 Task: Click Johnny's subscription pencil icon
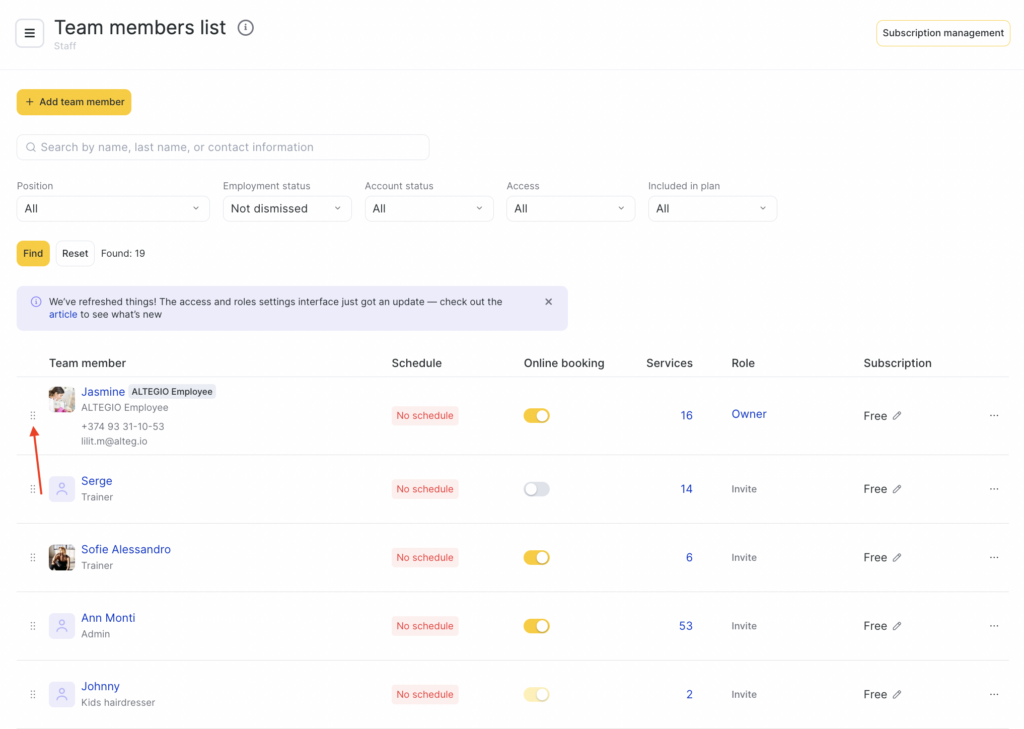click(x=897, y=694)
